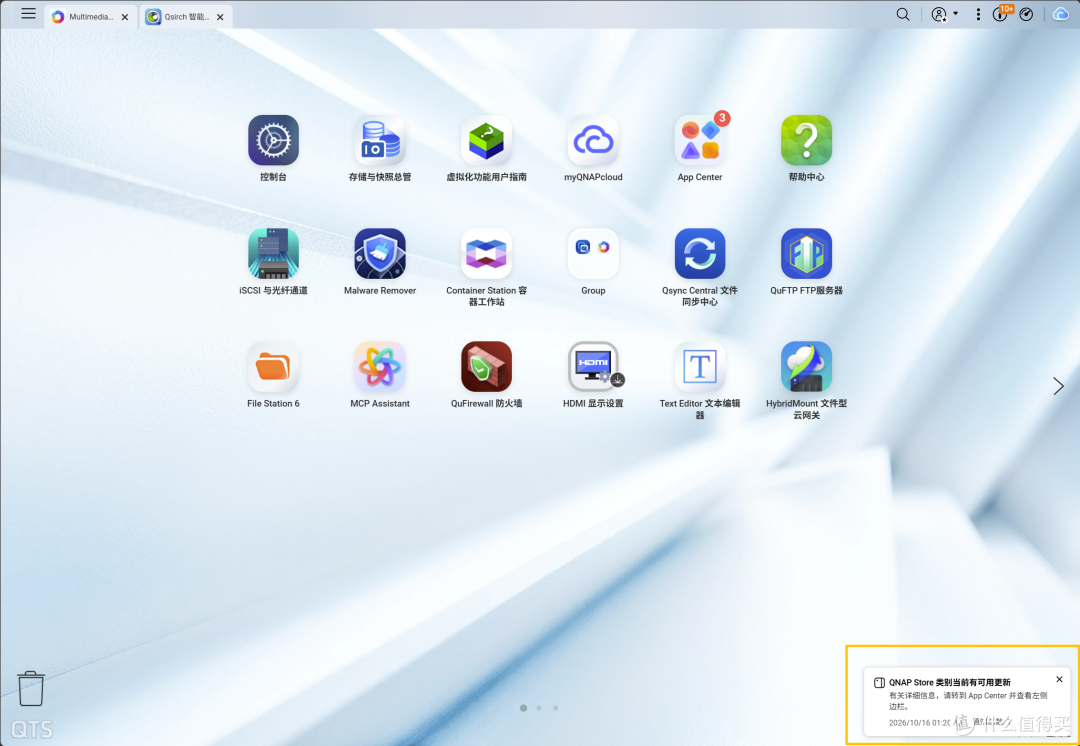Close the Qsirch tab
The image size is (1080, 746).
220,17
